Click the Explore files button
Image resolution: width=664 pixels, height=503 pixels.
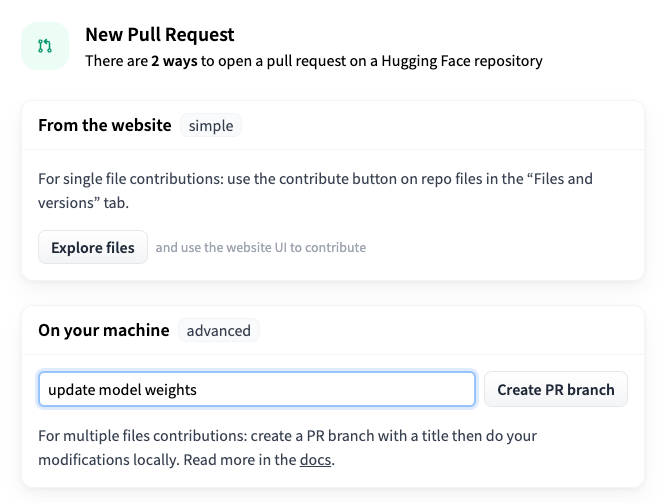93,247
